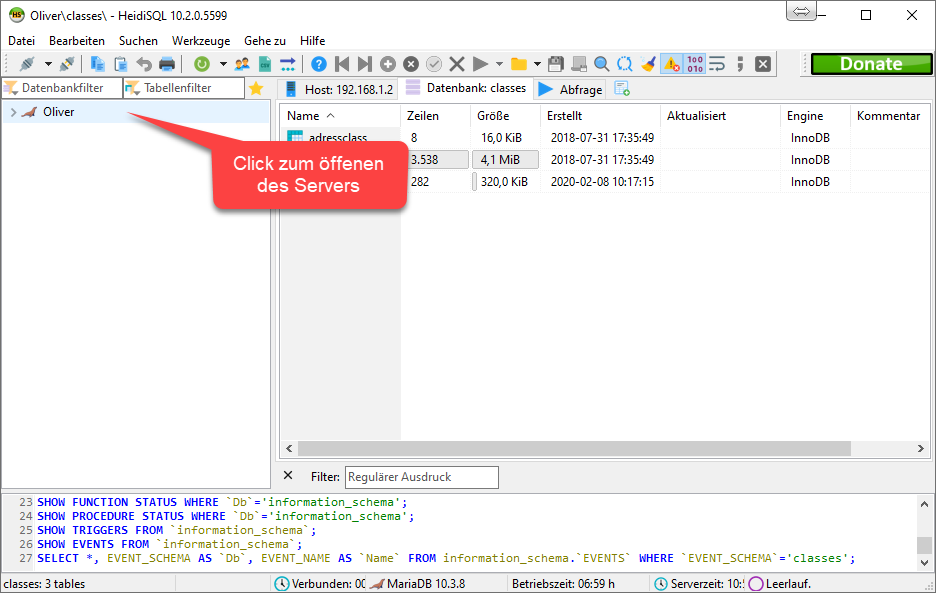
Task: Click the save floppy disk icon
Action: pyautogui.click(x=556, y=64)
